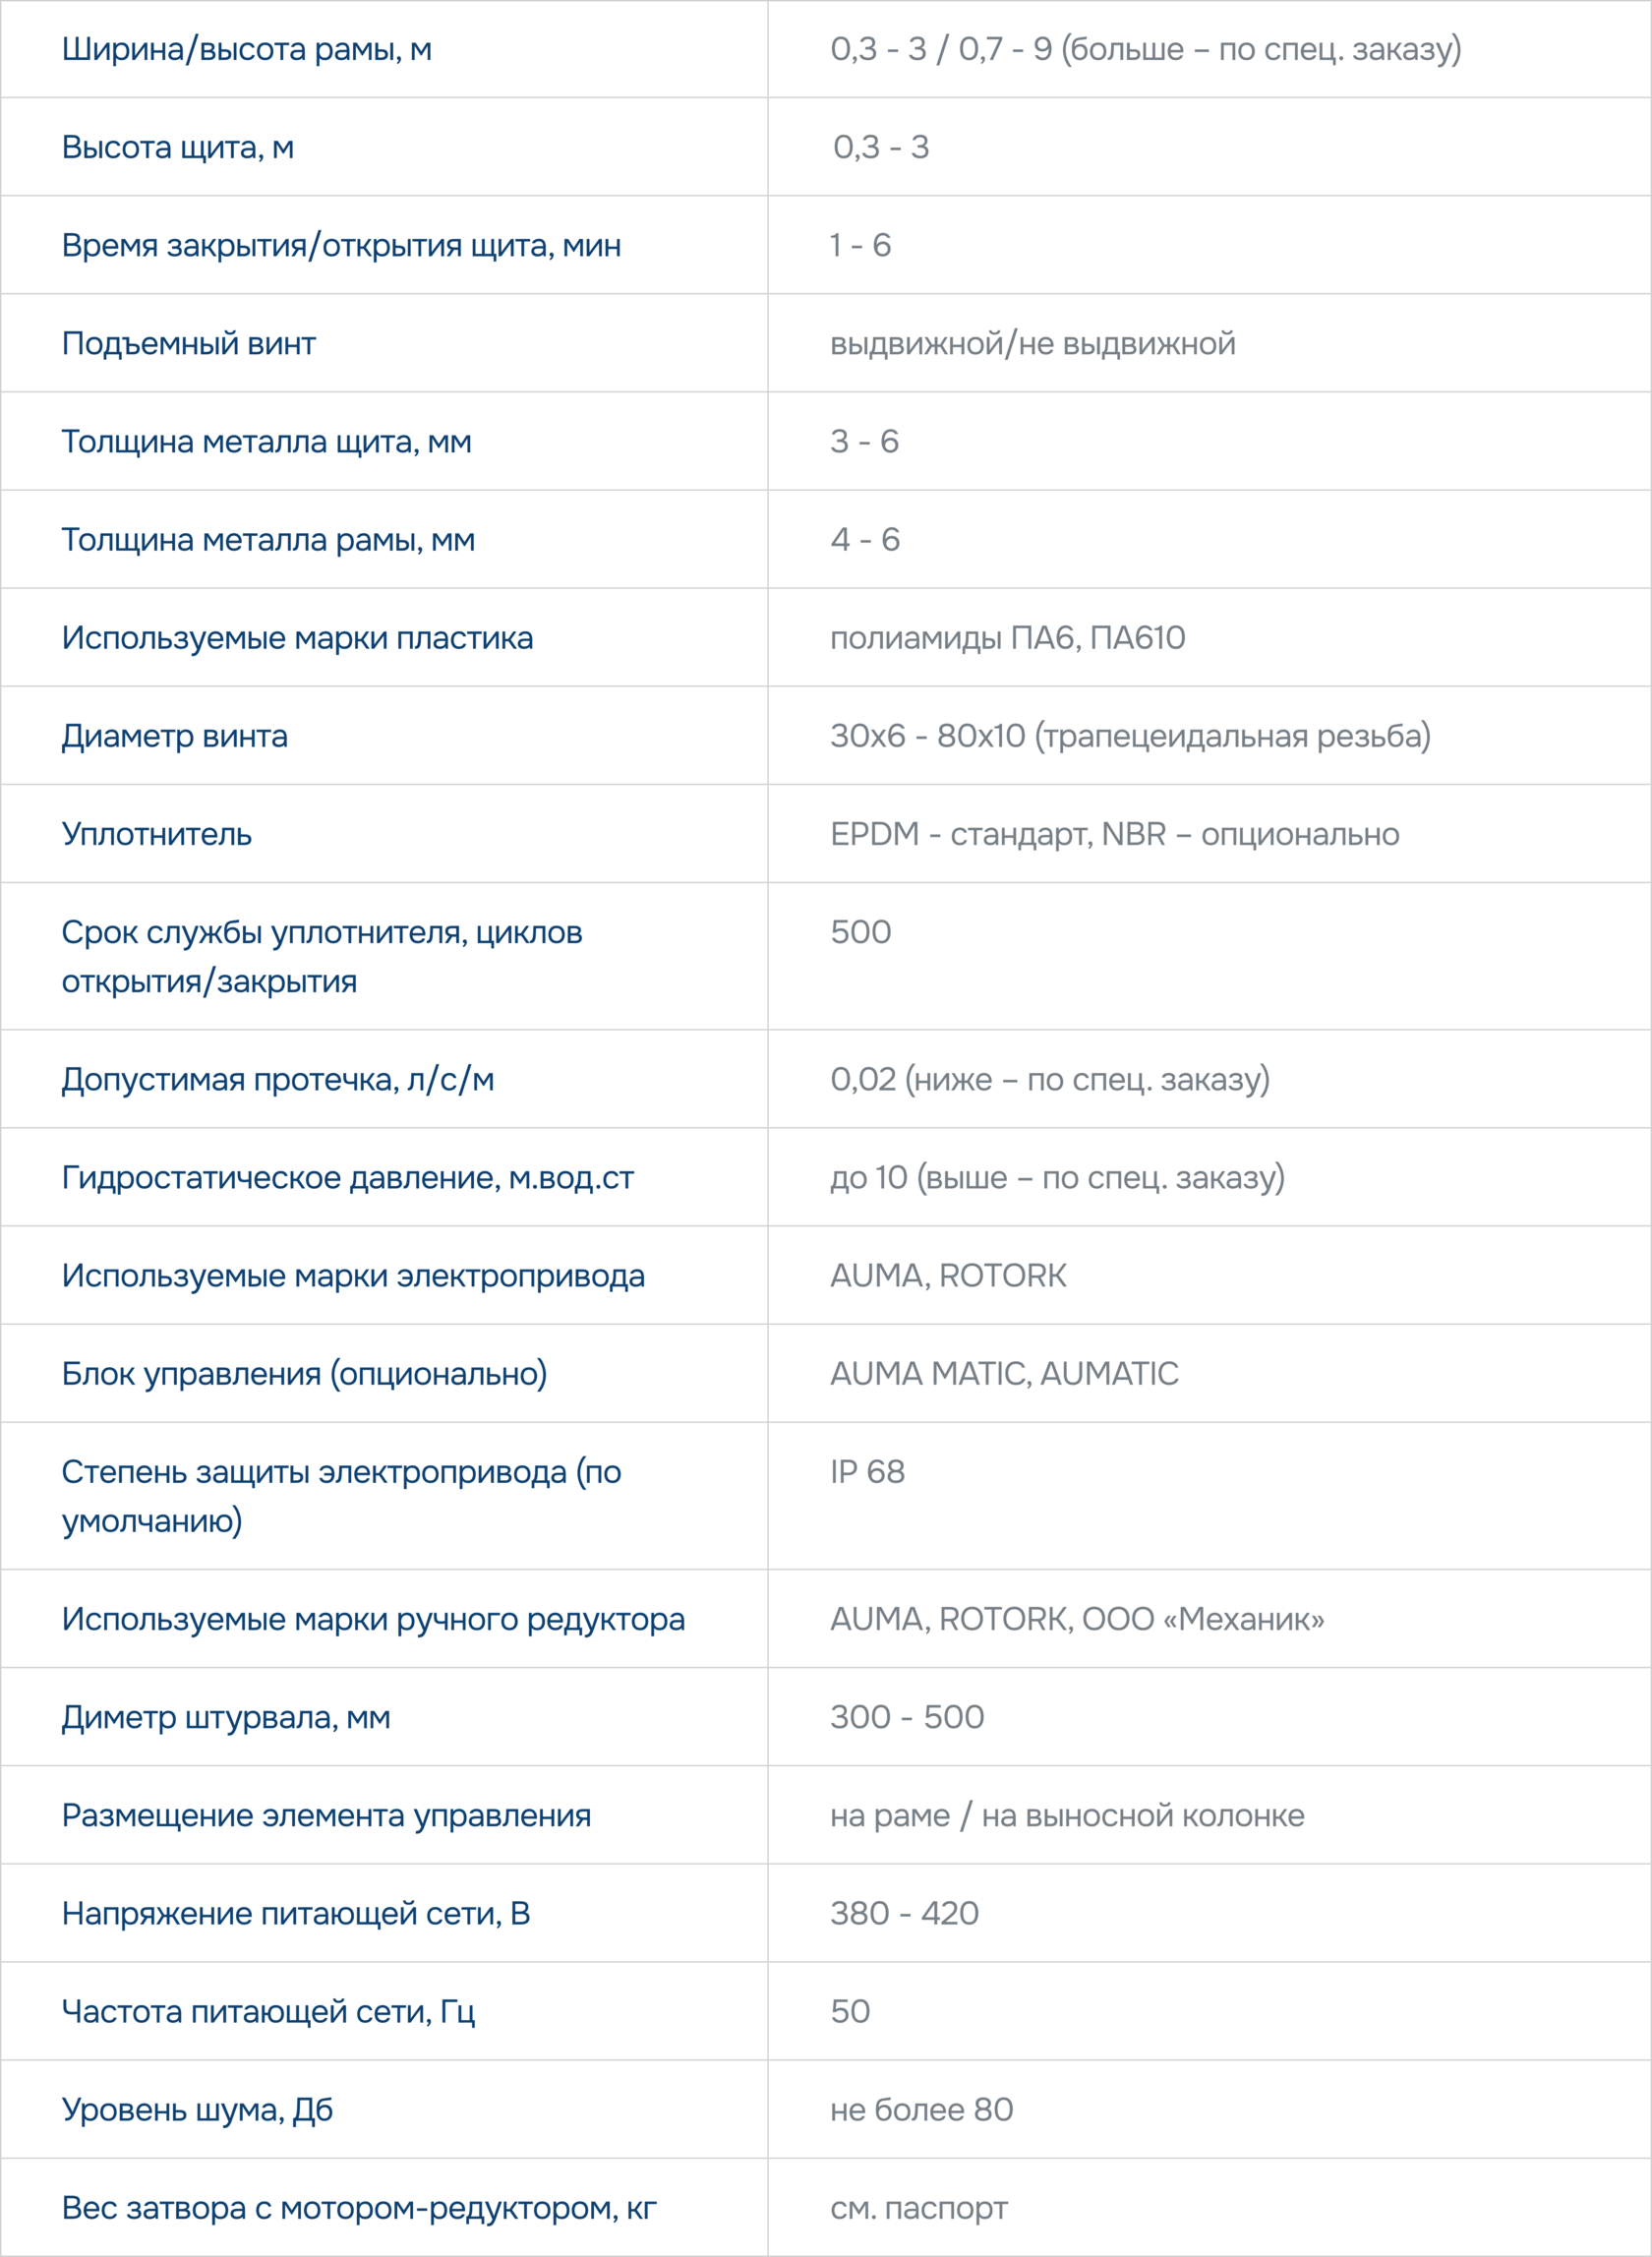The height and width of the screenshot is (2257, 1652).
Task: Click the value 'полиамиды ПА6, ПА610'
Action: [x=1008, y=637]
